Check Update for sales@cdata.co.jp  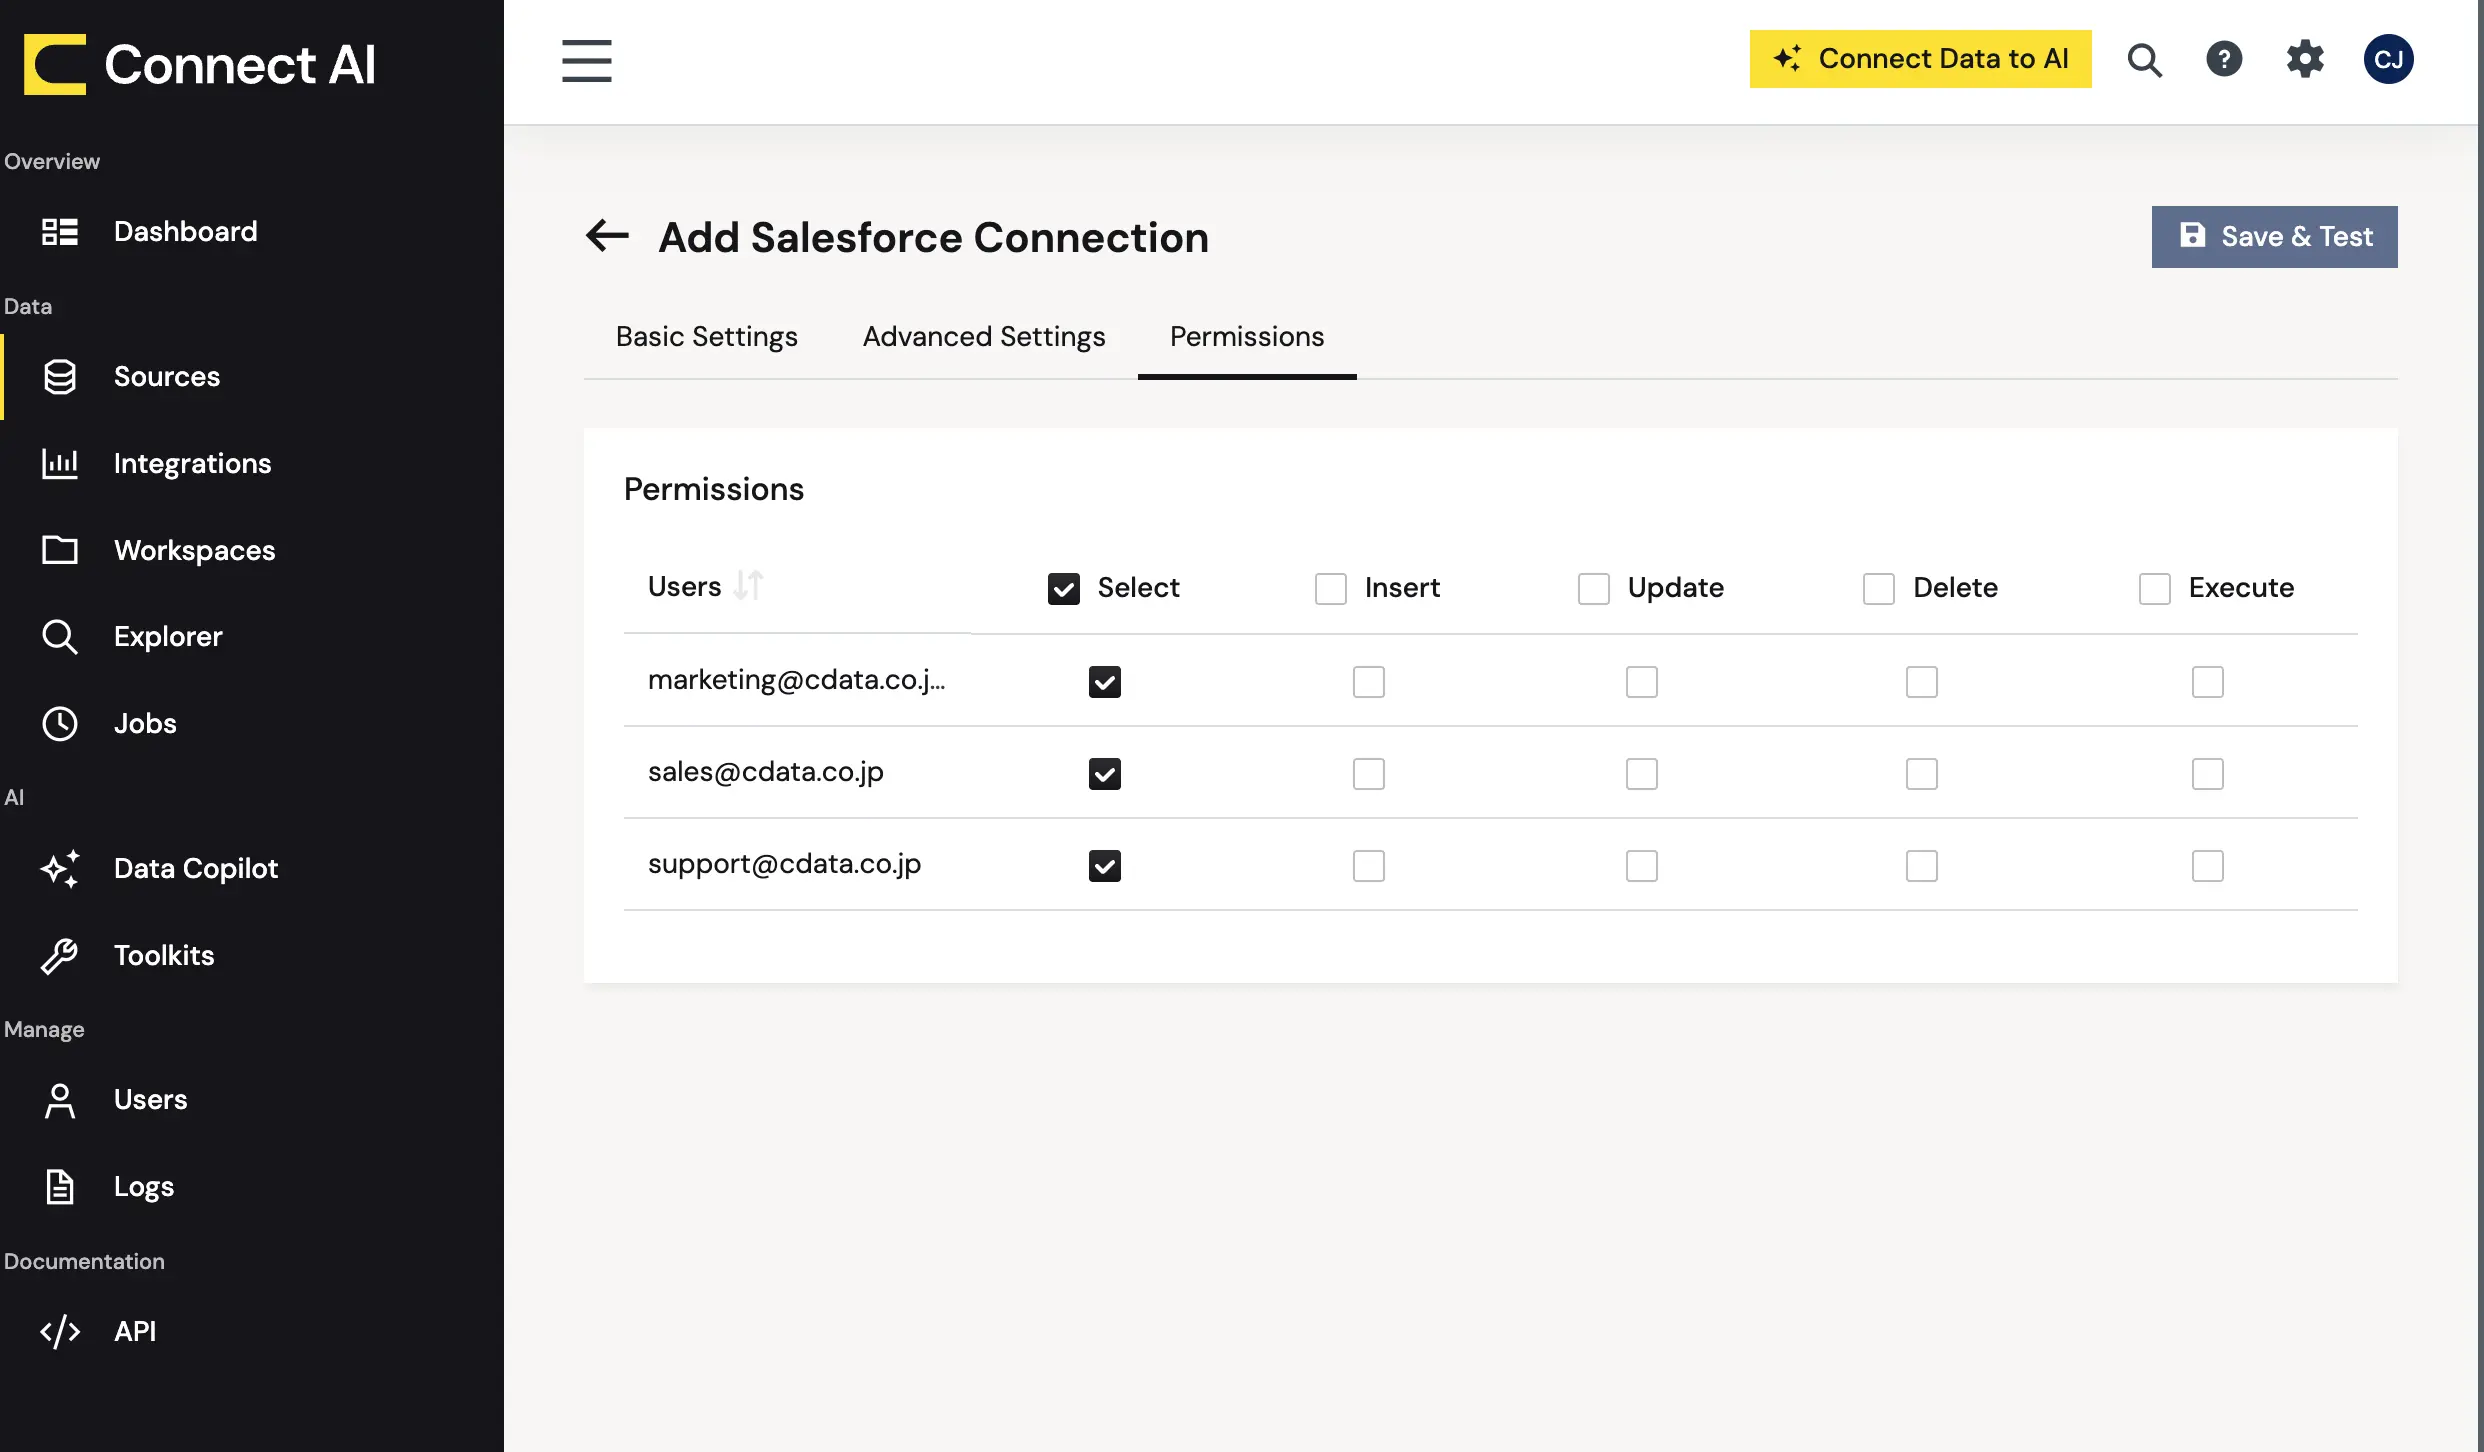pyautogui.click(x=1642, y=774)
